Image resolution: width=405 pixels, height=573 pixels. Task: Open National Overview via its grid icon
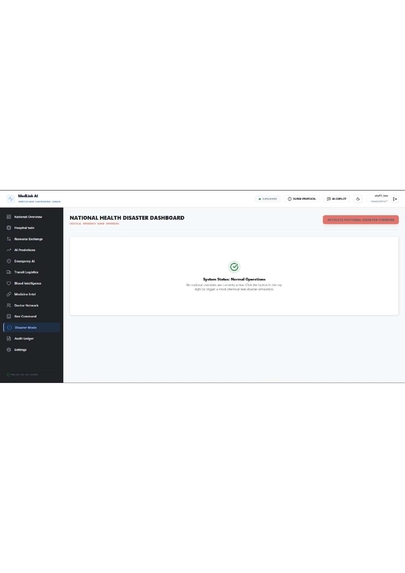pyautogui.click(x=9, y=217)
